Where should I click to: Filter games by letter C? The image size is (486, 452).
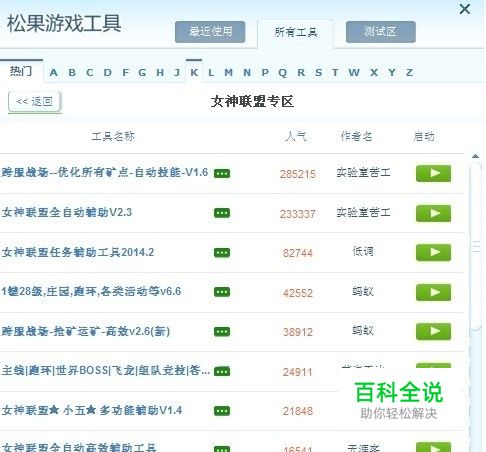pos(90,73)
